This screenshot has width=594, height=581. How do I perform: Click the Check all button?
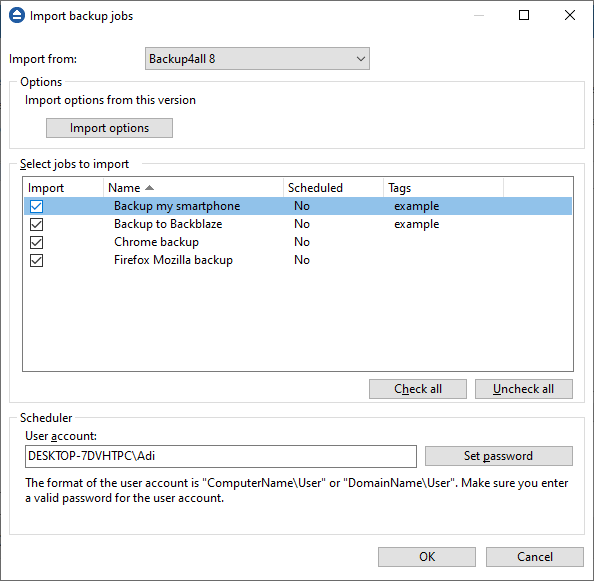418,389
